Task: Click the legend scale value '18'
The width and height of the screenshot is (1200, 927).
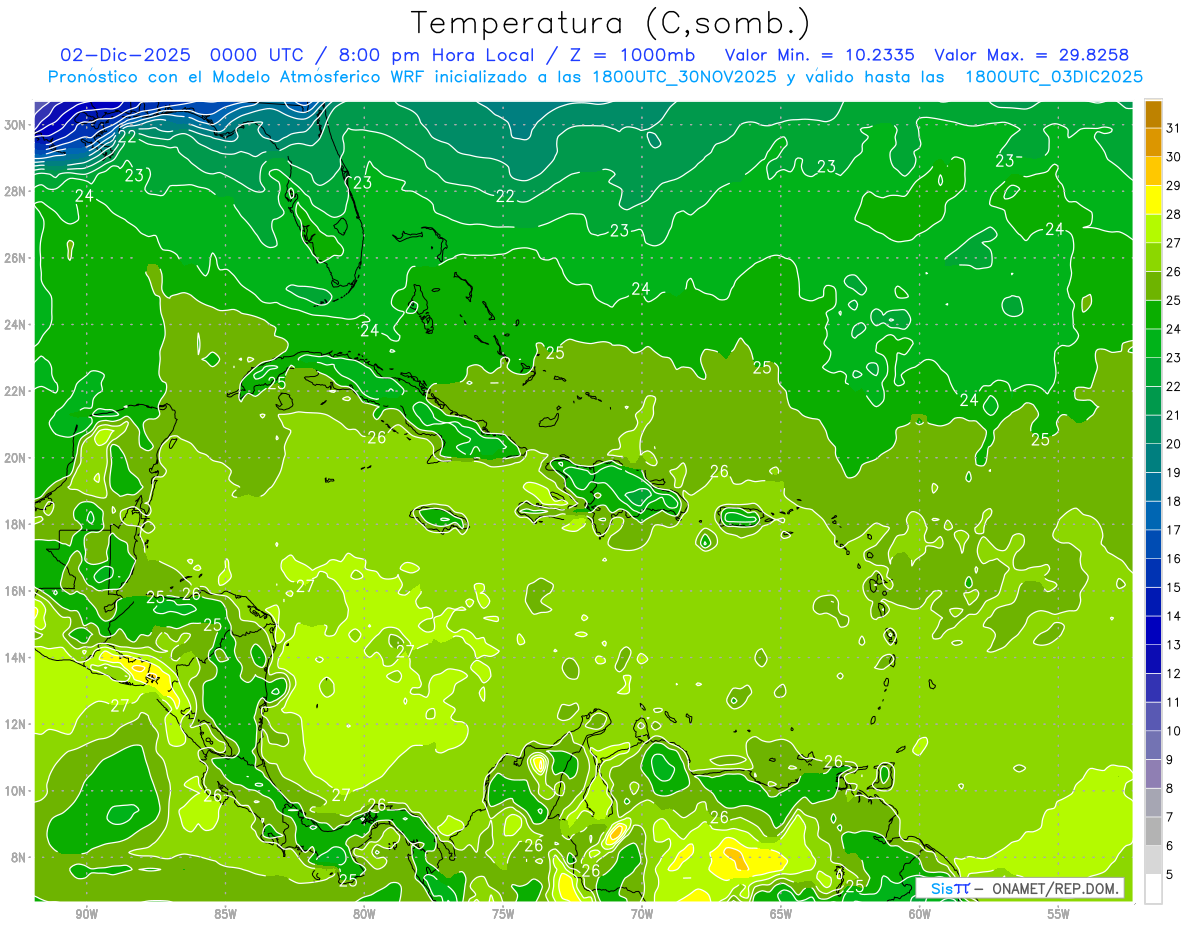Action: tap(1174, 501)
